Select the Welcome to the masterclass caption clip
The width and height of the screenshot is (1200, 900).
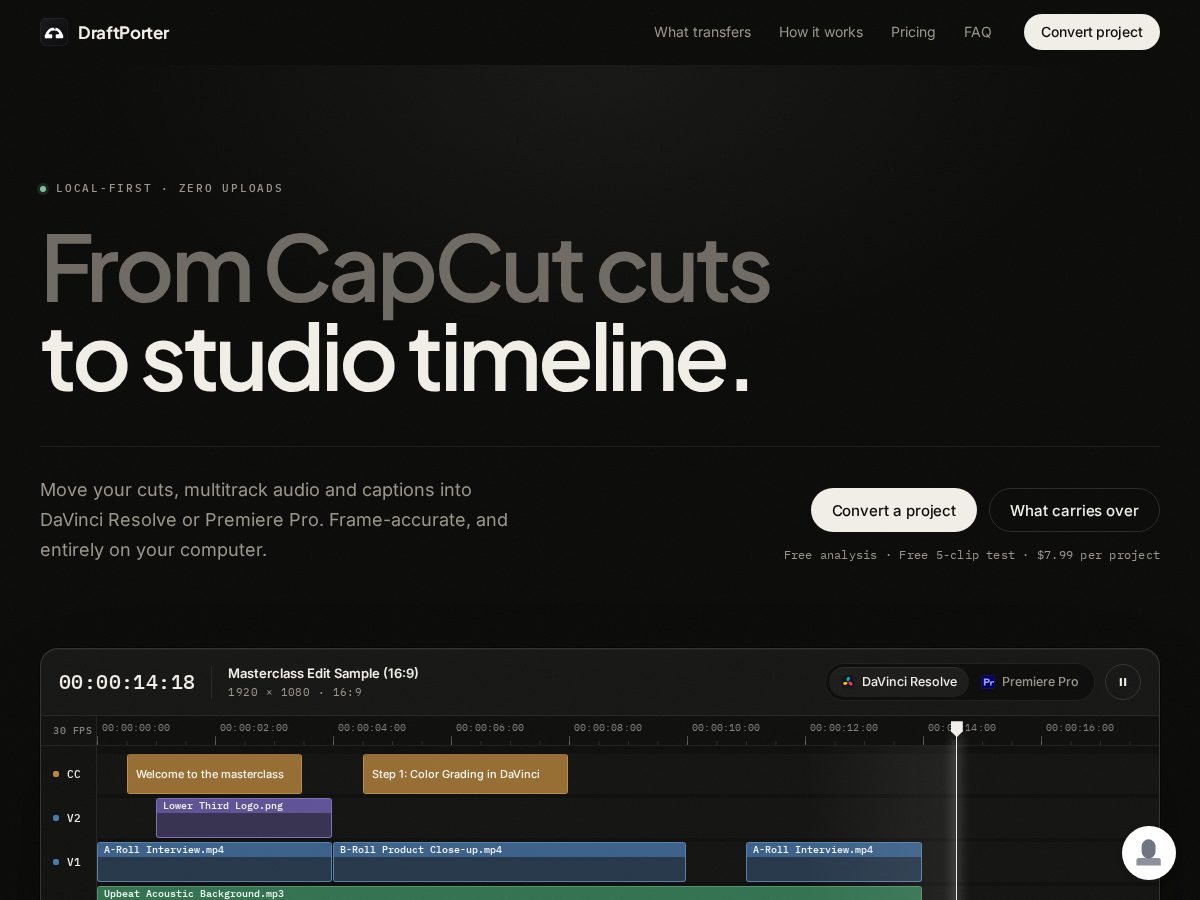214,774
